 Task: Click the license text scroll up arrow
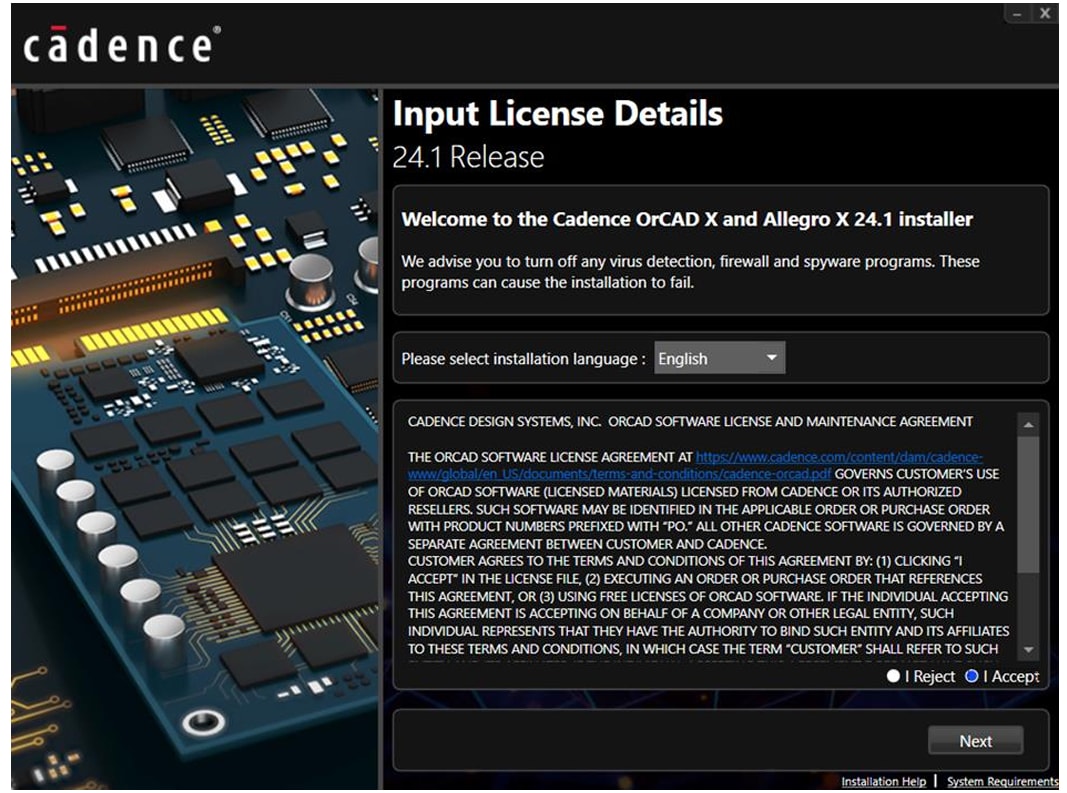tap(1028, 425)
